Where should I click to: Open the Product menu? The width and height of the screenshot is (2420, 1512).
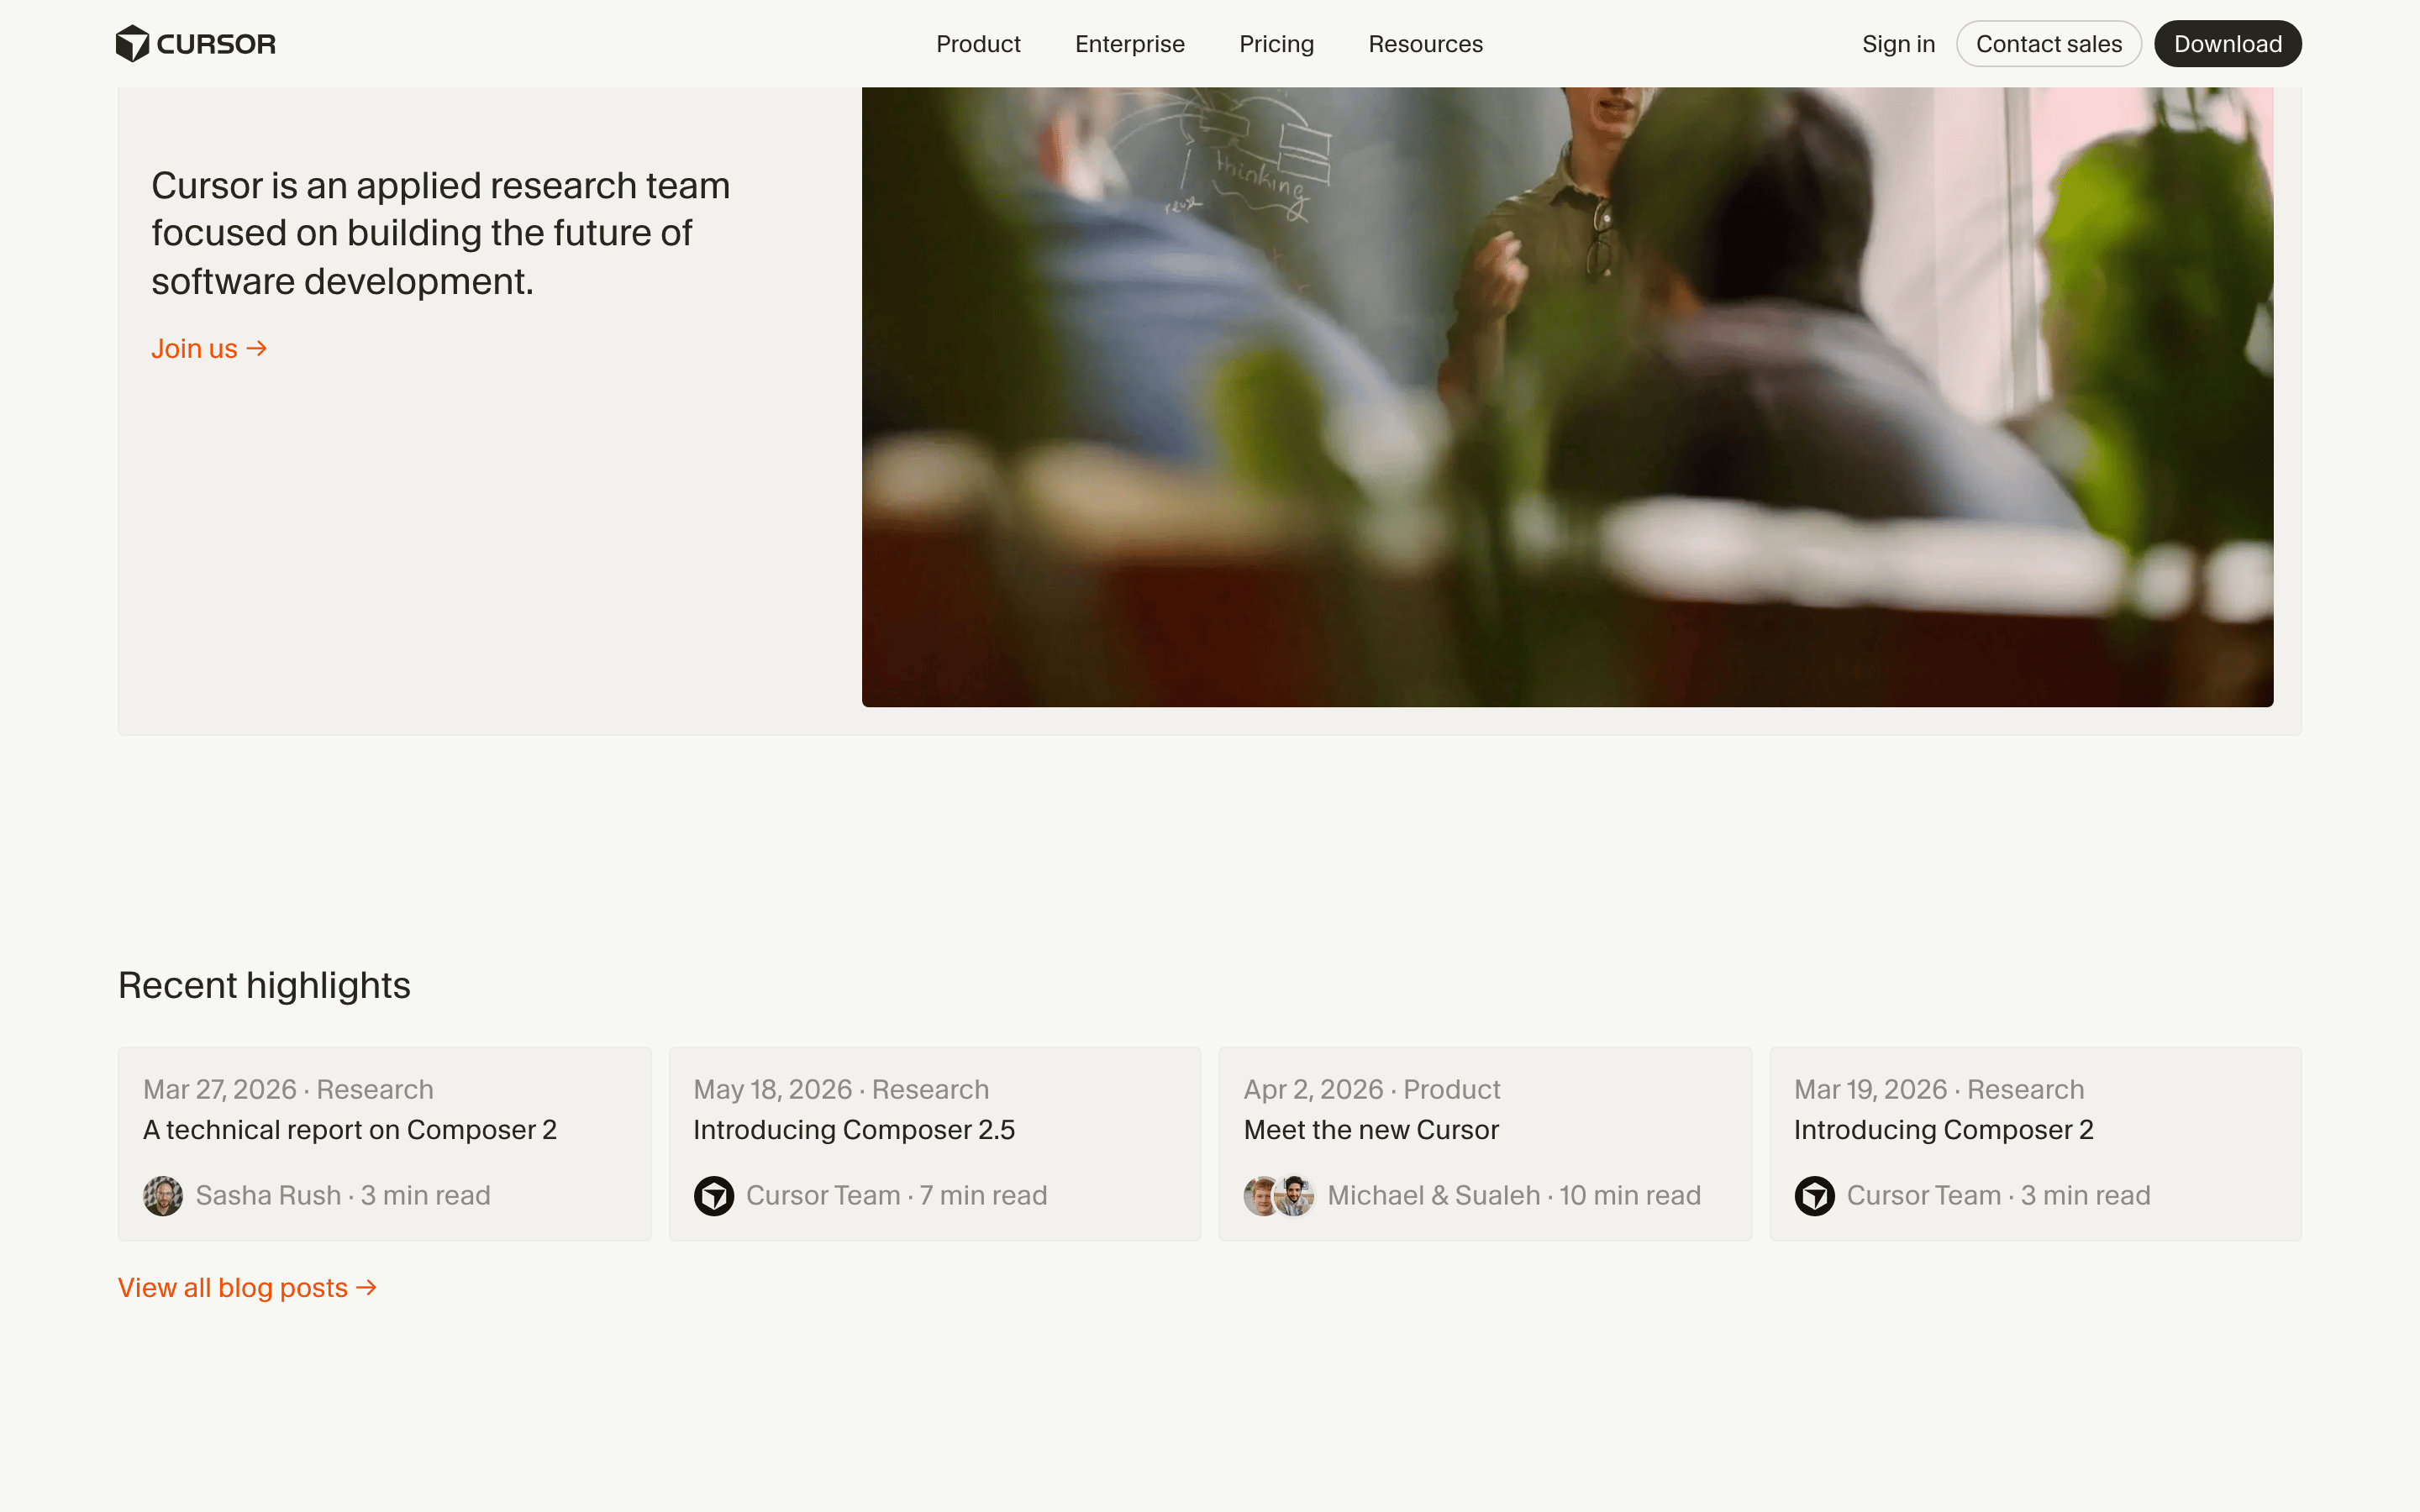(x=978, y=44)
